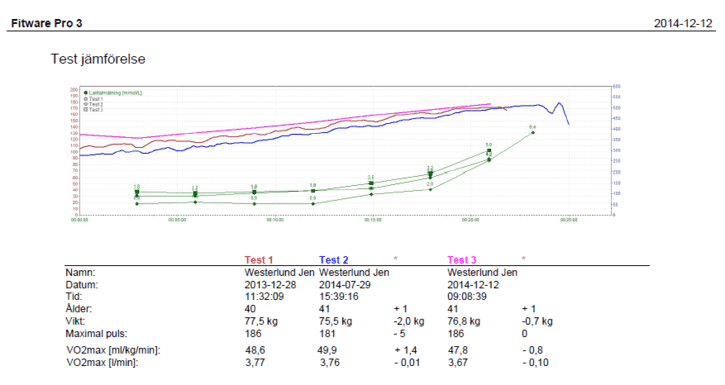This screenshot has width=725, height=385.
Task: Click the age value 40
Action: pyautogui.click(x=250, y=309)
